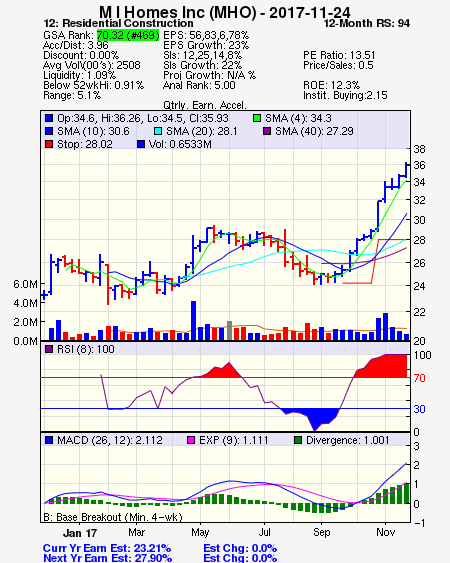The width and height of the screenshot is (450, 563).
Task: Click the EXP (9): 1.111 label
Action: 233,440
